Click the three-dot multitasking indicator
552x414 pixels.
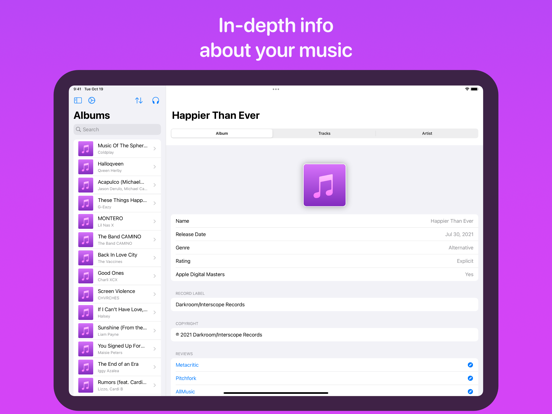coord(276,89)
